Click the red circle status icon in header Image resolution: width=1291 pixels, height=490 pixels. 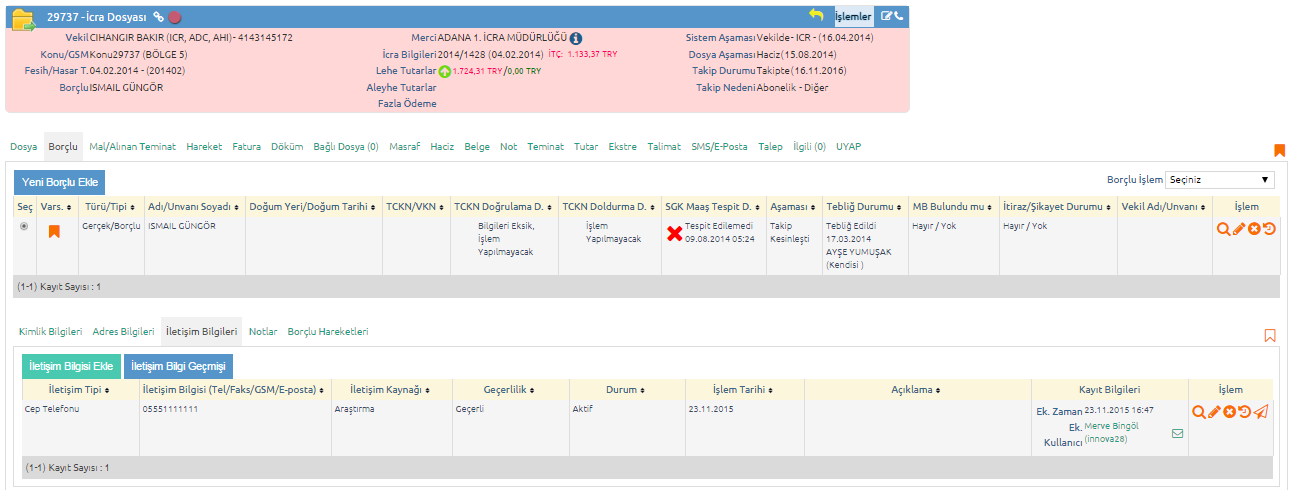tap(175, 17)
